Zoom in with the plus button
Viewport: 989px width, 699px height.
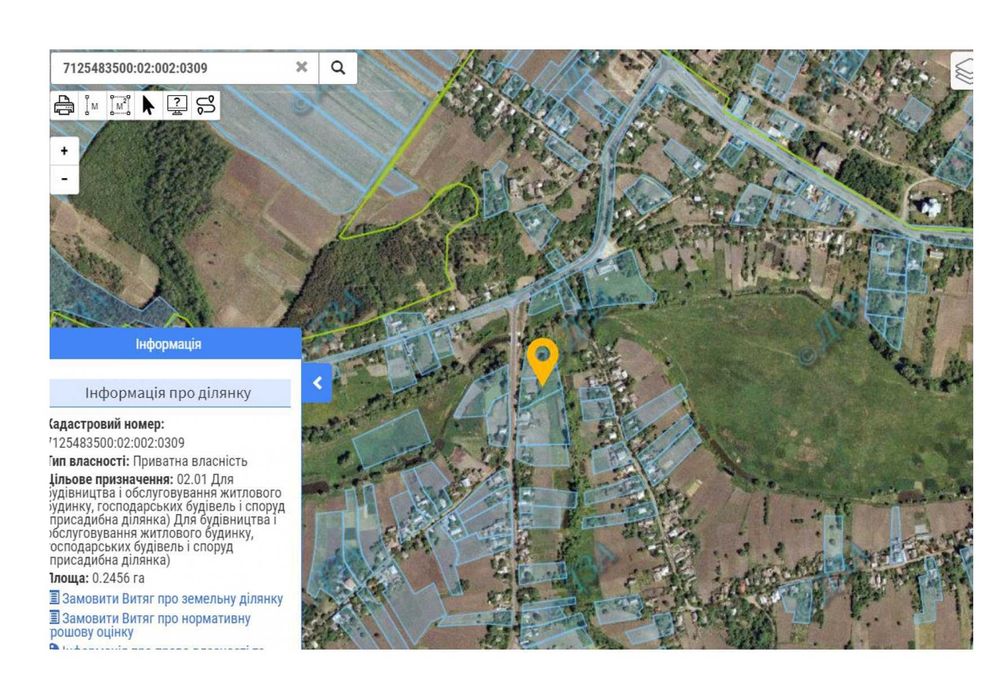(x=64, y=151)
